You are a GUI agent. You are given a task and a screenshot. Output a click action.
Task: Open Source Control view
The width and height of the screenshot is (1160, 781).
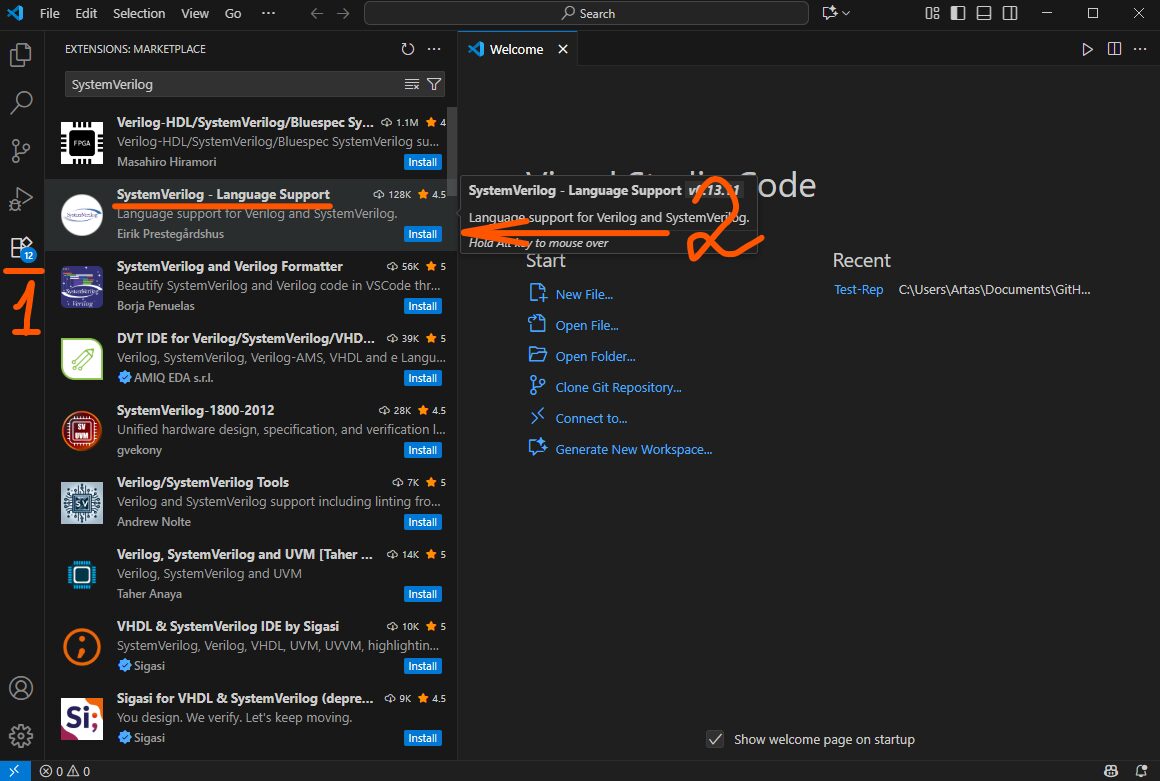[x=21, y=151]
